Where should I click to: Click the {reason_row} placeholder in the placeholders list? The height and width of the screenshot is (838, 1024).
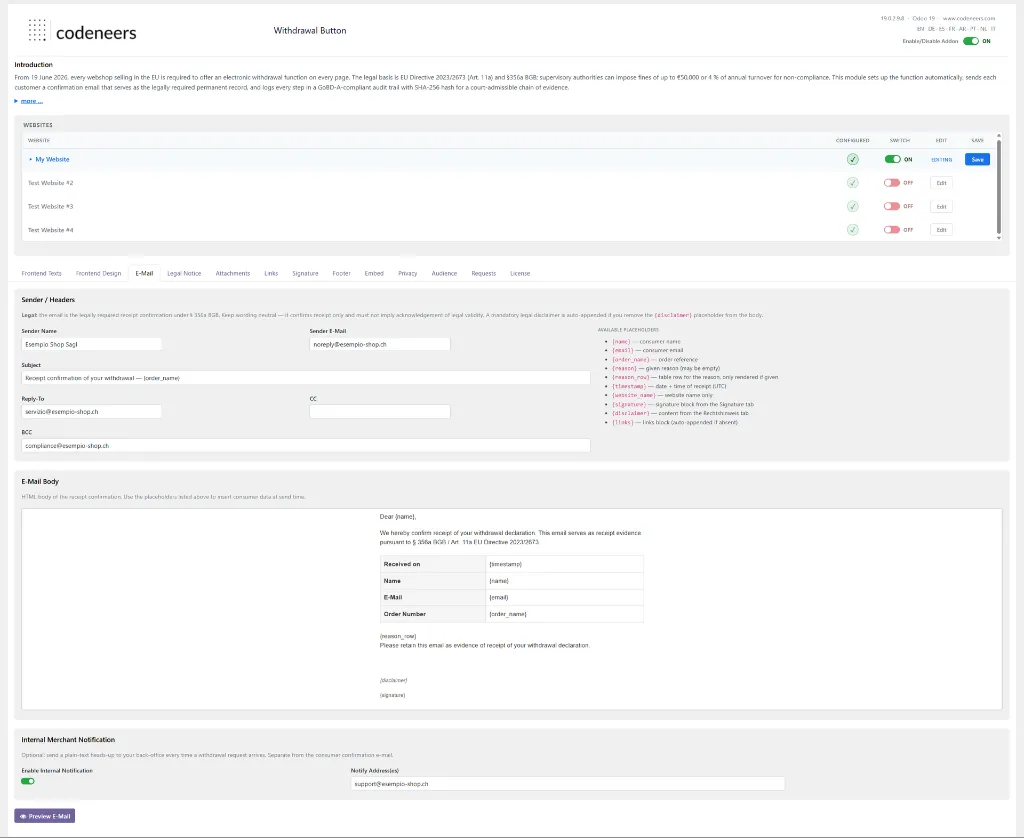[631, 377]
